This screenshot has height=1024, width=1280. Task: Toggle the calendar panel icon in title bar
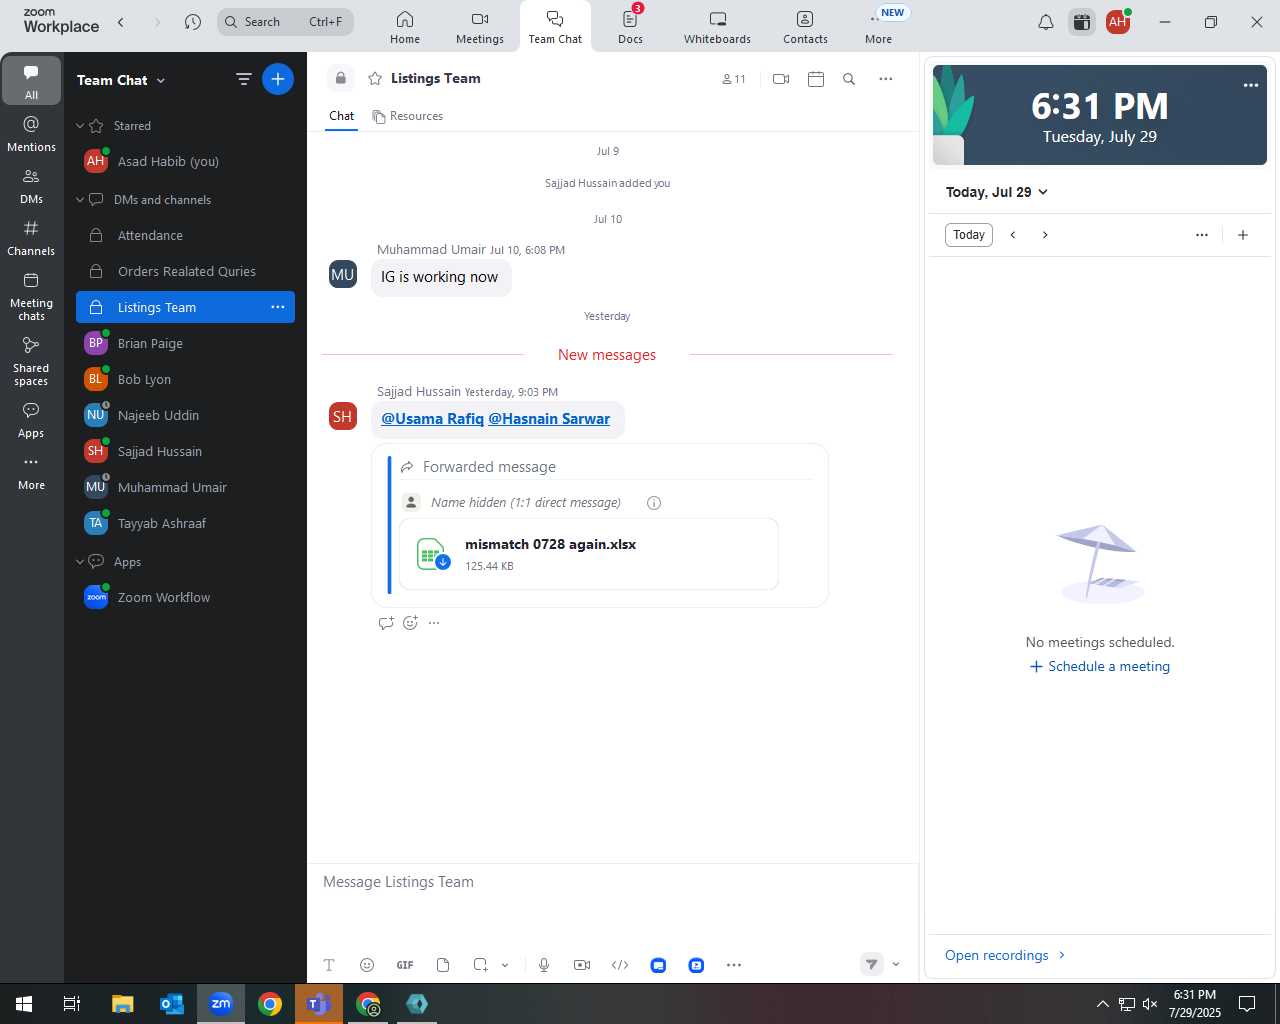[1082, 22]
